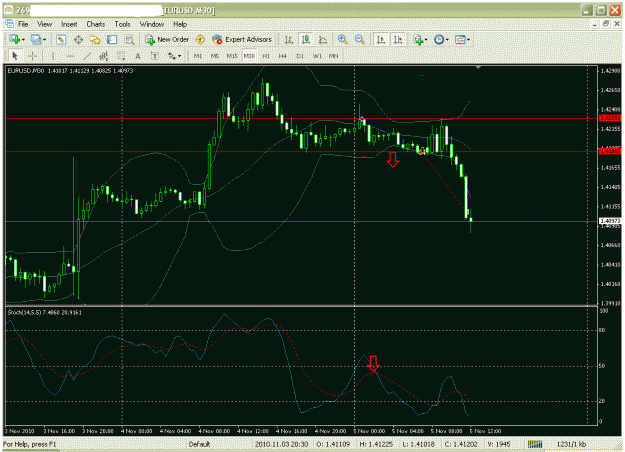Image resolution: width=625 pixels, height=452 pixels.
Task: Expand the Templates dropdown arrow
Action: [x=468, y=39]
